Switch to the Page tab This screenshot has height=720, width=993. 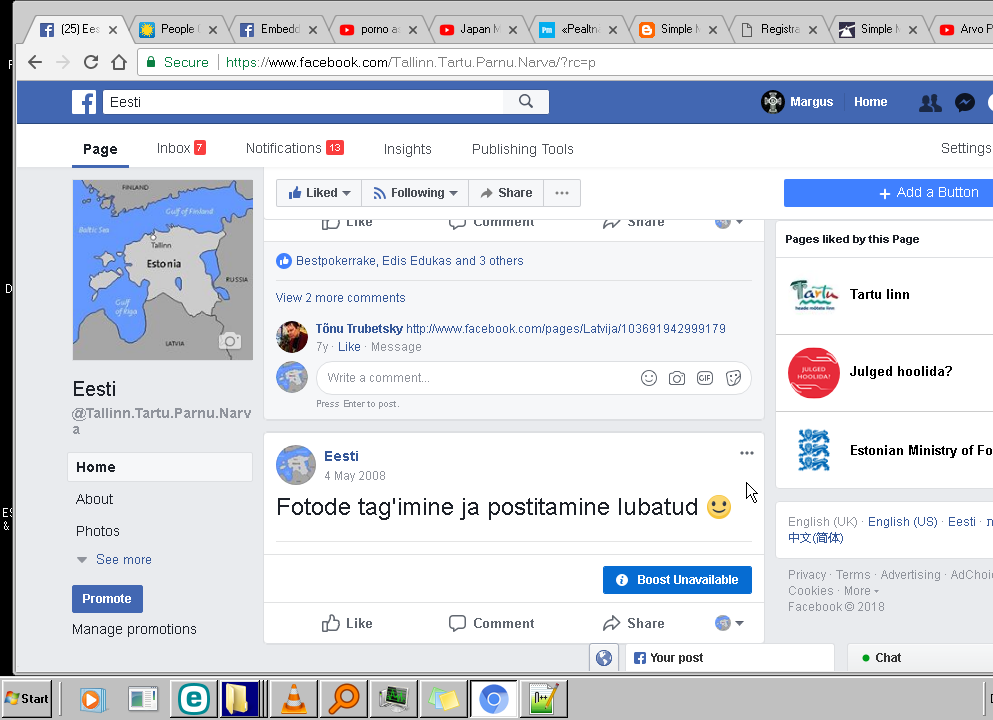[100, 149]
